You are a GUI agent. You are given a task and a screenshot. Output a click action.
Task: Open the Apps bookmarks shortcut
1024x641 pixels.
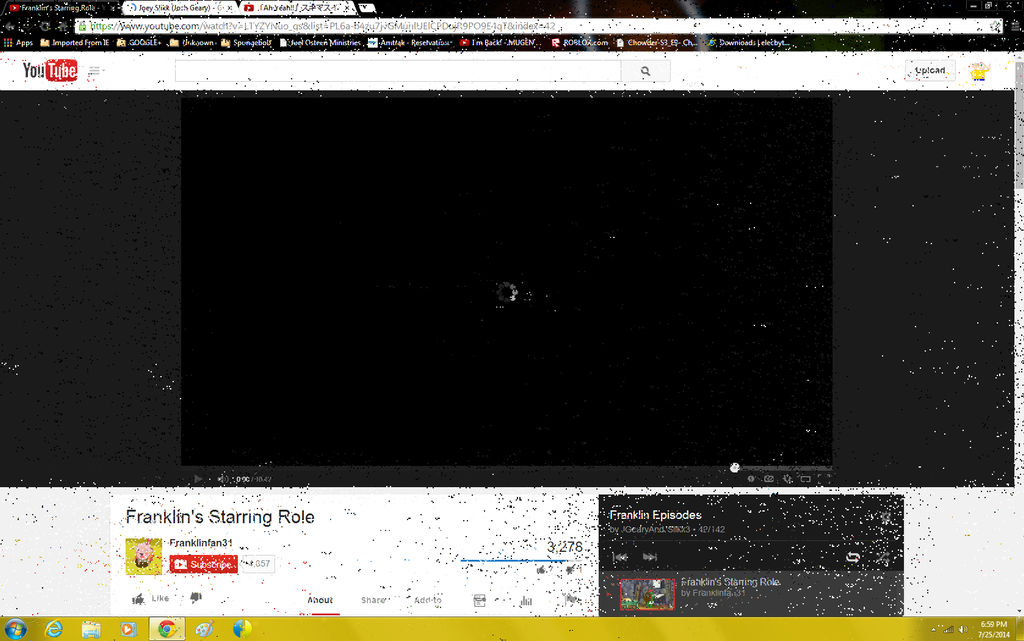pos(18,42)
